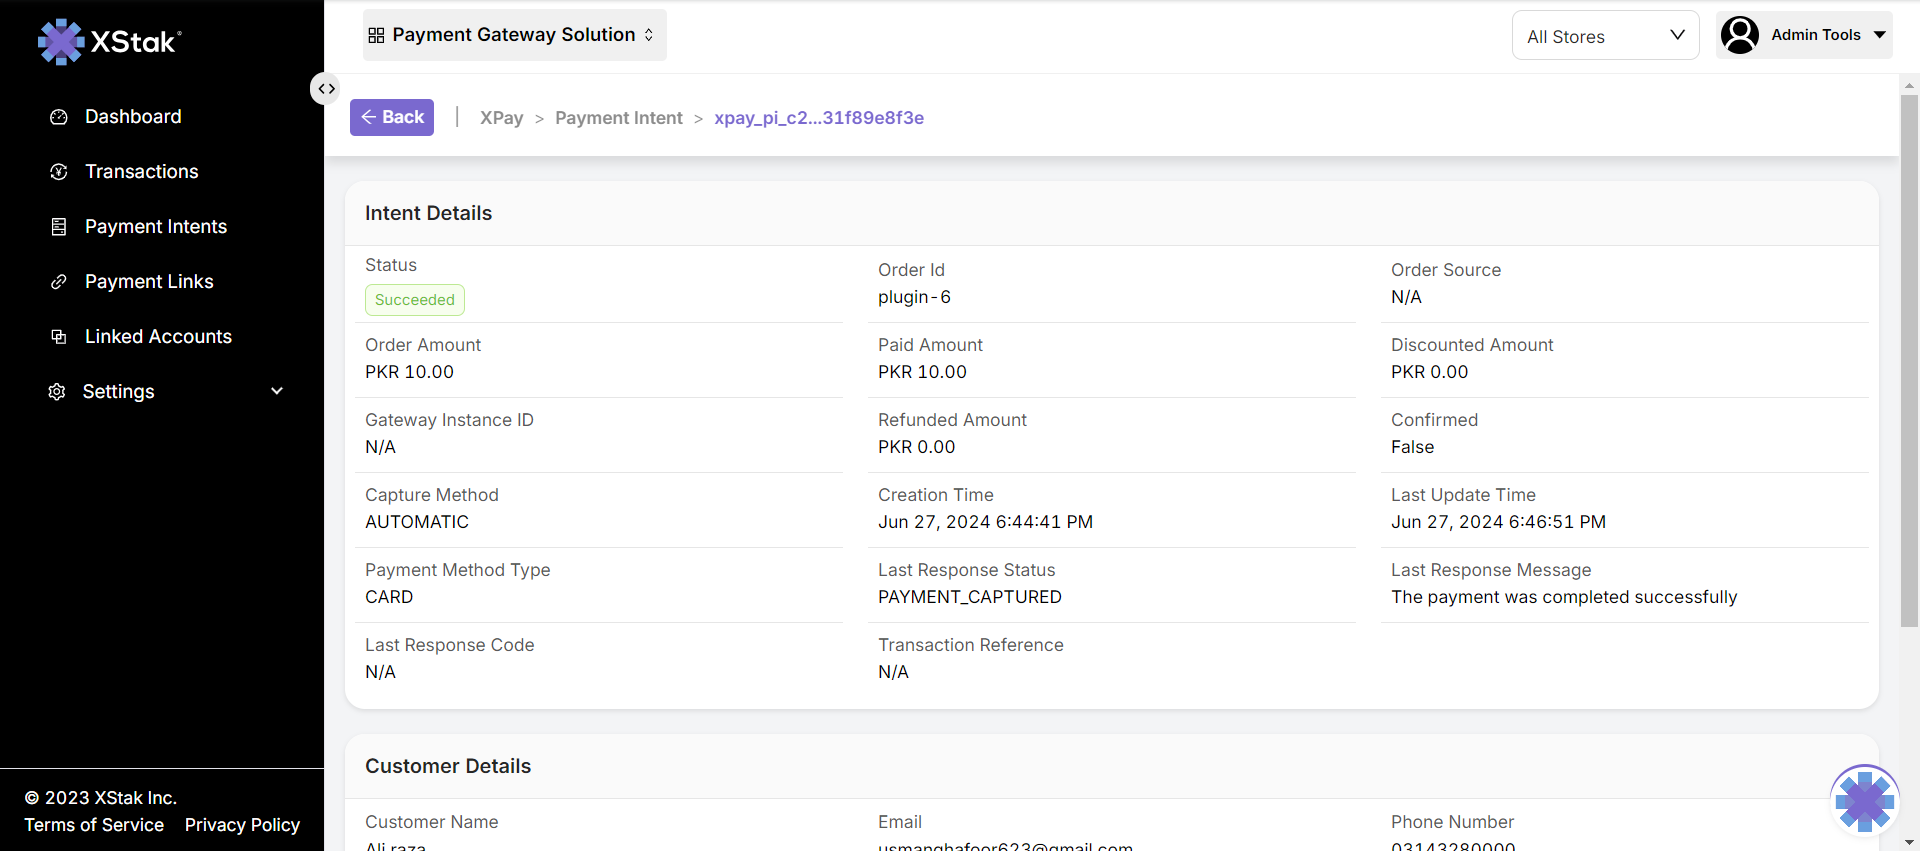Click the Payment Intents document icon
This screenshot has width=1920, height=851.
(59, 227)
